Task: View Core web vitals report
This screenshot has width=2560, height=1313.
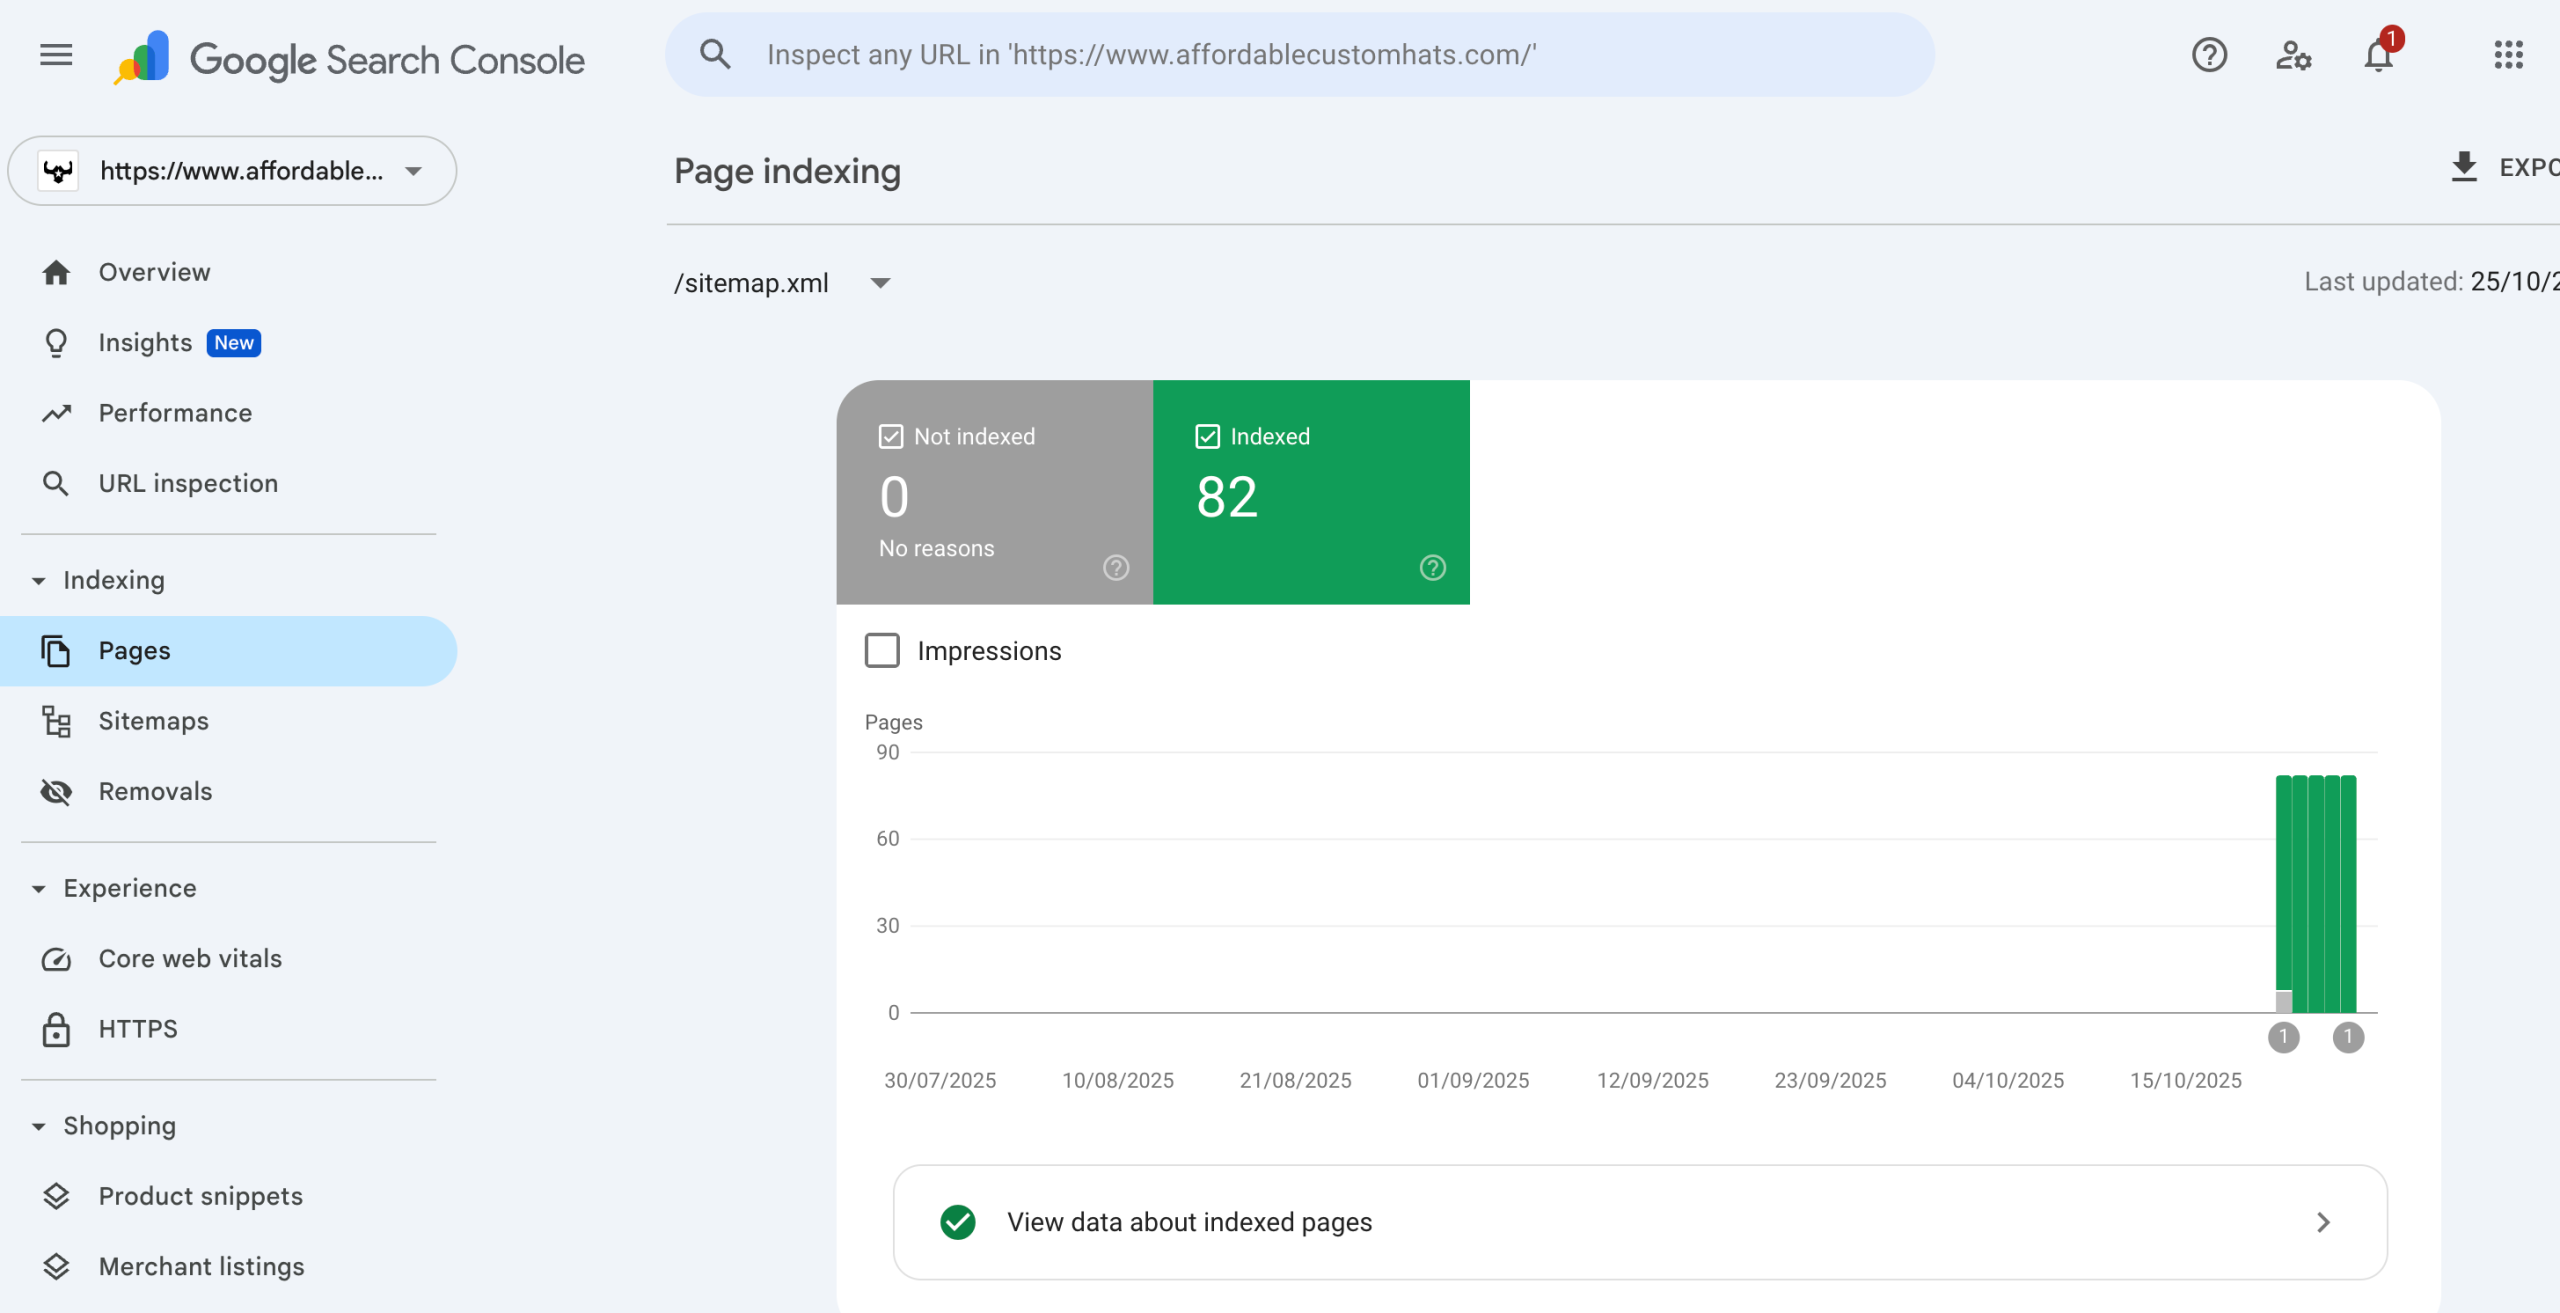Action: (x=190, y=958)
